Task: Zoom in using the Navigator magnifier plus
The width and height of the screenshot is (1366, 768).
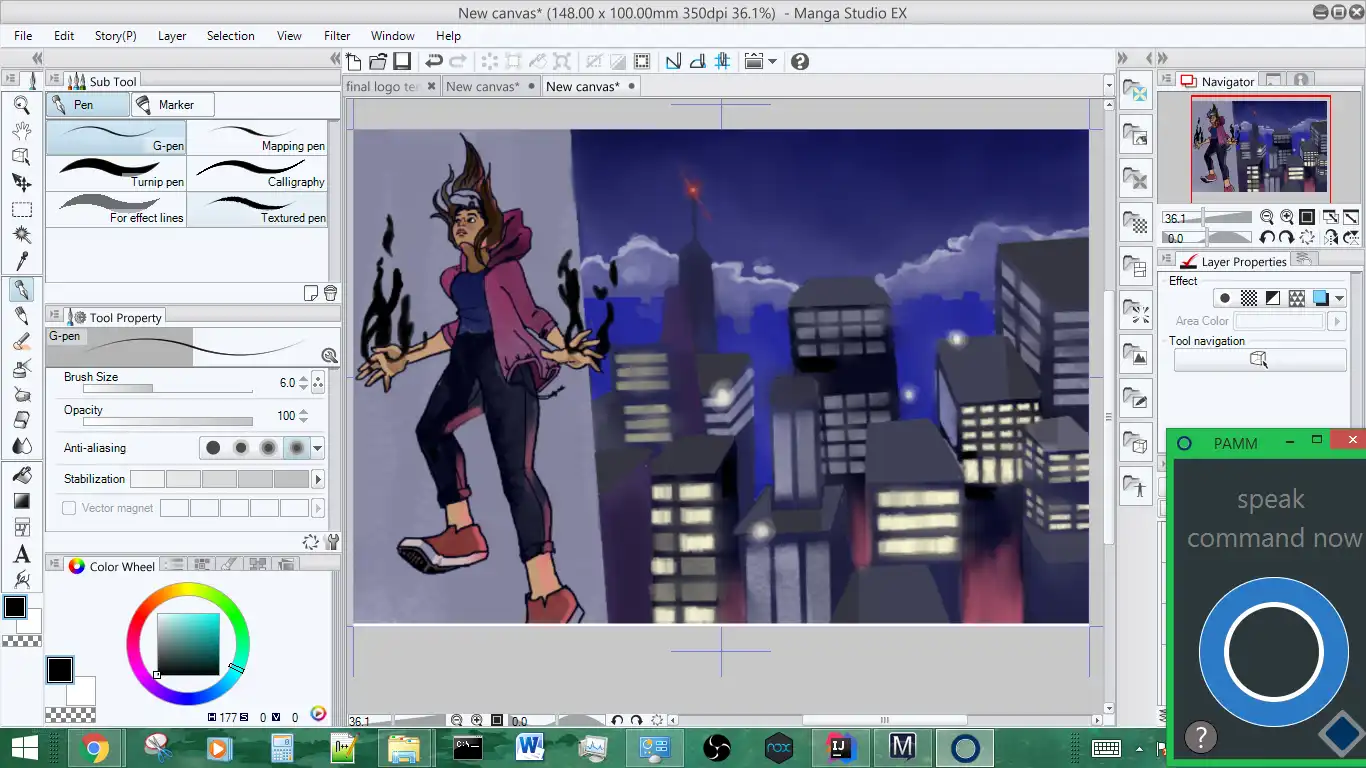Action: point(1286,217)
